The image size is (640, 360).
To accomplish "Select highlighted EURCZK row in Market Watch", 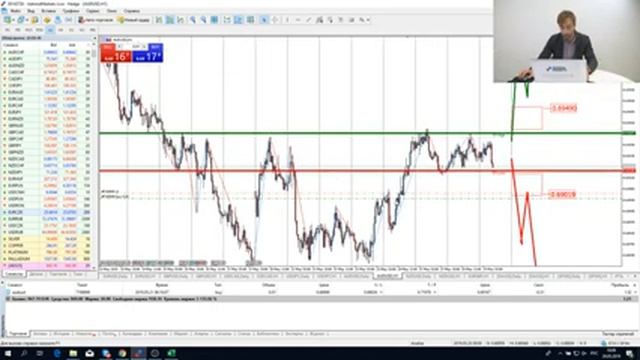I will coord(47,212).
